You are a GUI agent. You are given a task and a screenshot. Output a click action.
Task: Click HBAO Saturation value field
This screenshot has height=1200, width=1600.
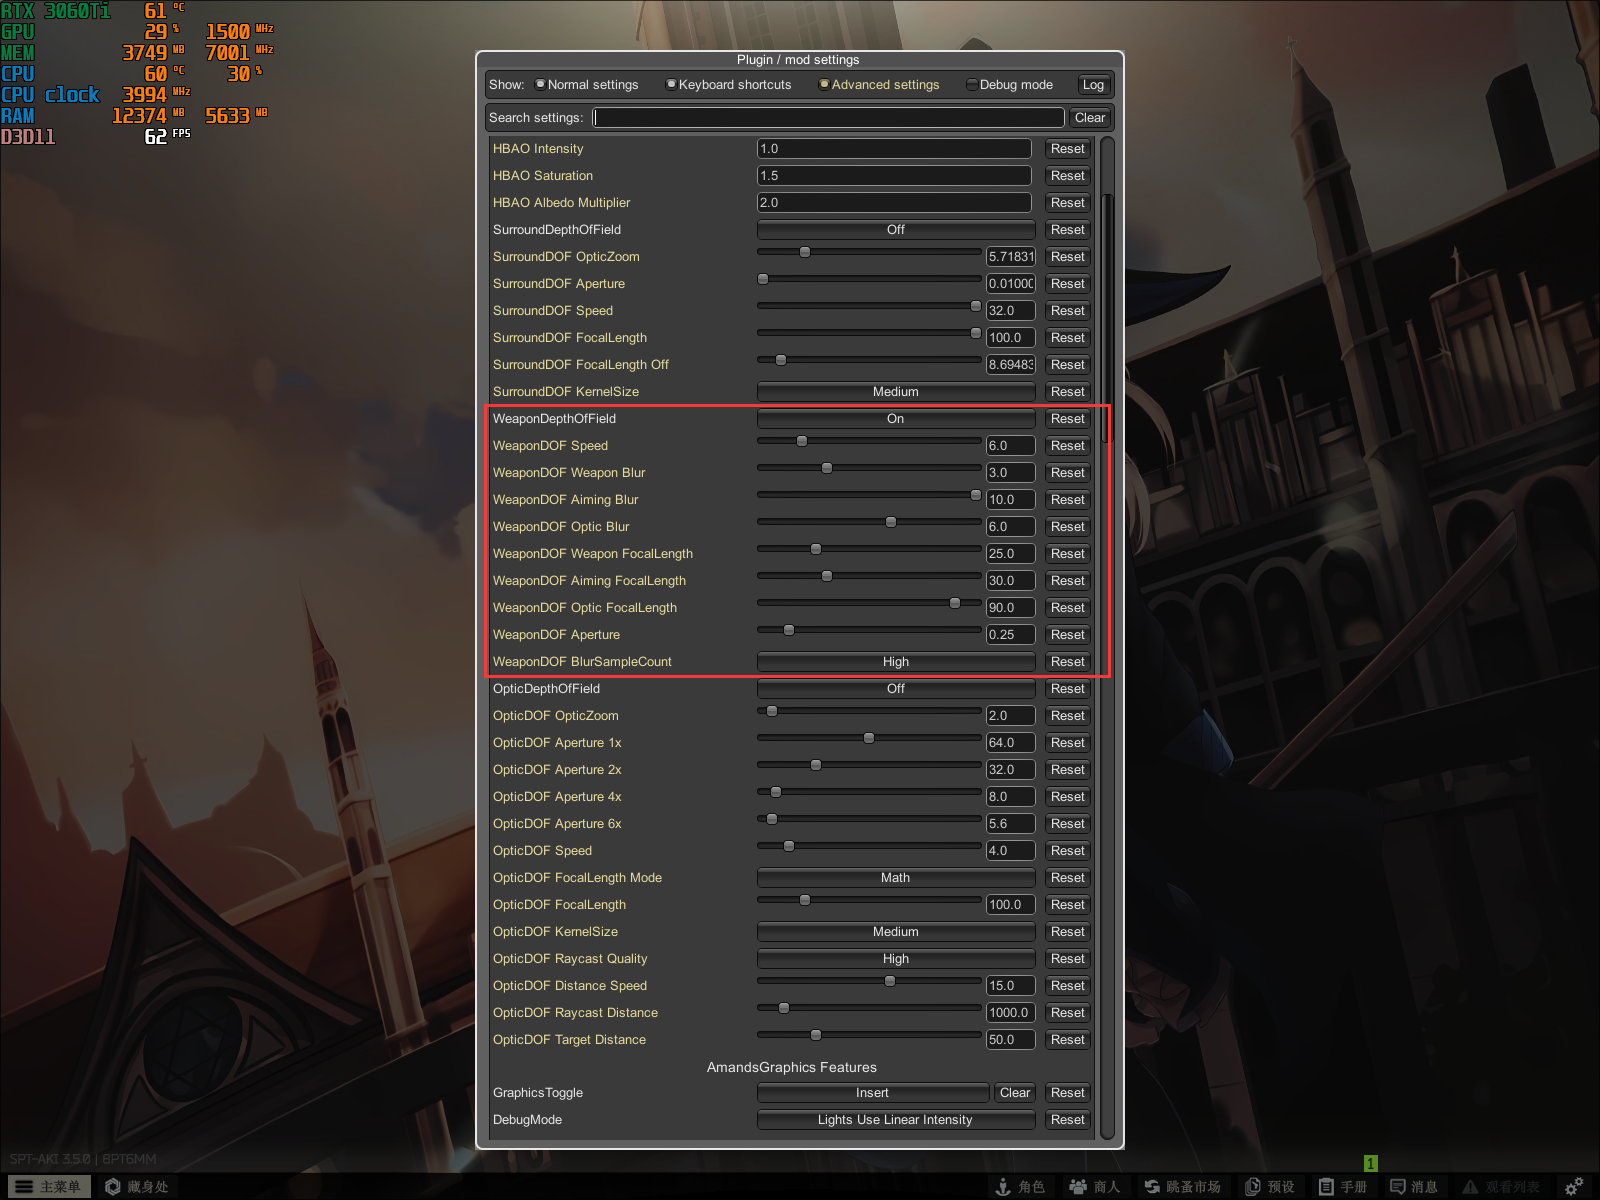(894, 176)
